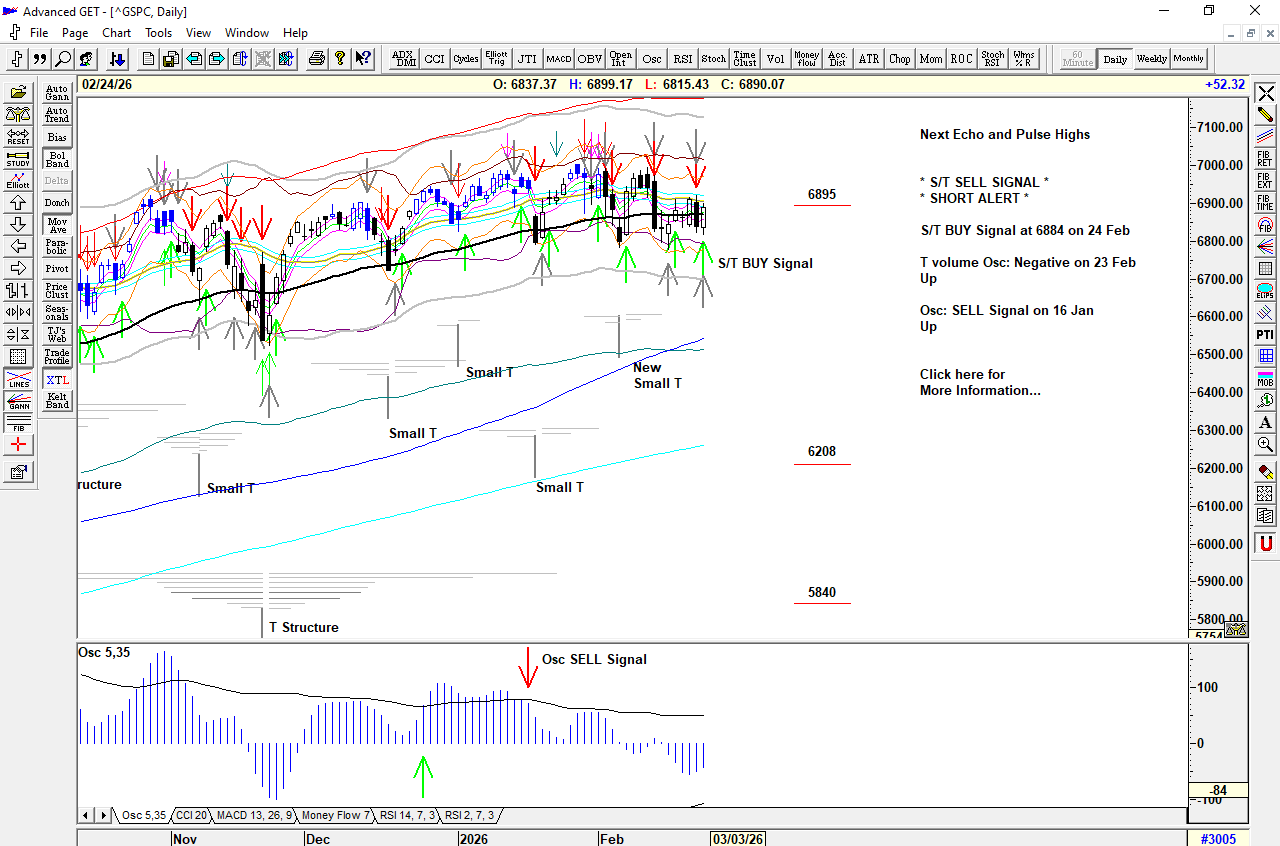
Task: Click the PTI tool on right panel
Action: coord(1265,333)
